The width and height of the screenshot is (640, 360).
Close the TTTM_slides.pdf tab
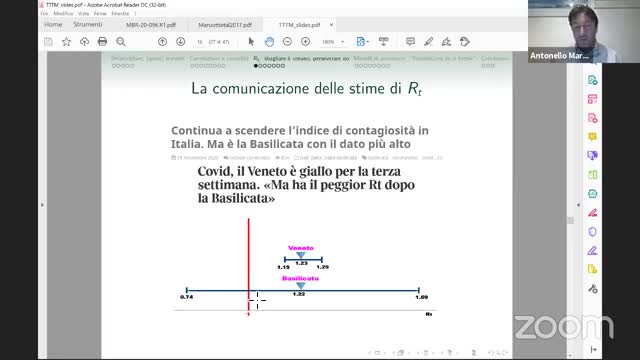(x=331, y=25)
